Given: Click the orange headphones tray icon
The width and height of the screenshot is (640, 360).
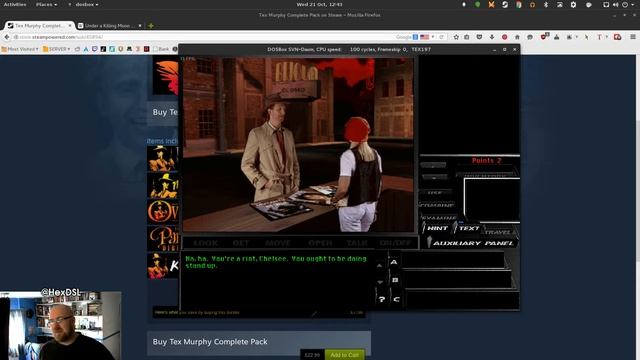Looking at the screenshot, I should (532, 4).
